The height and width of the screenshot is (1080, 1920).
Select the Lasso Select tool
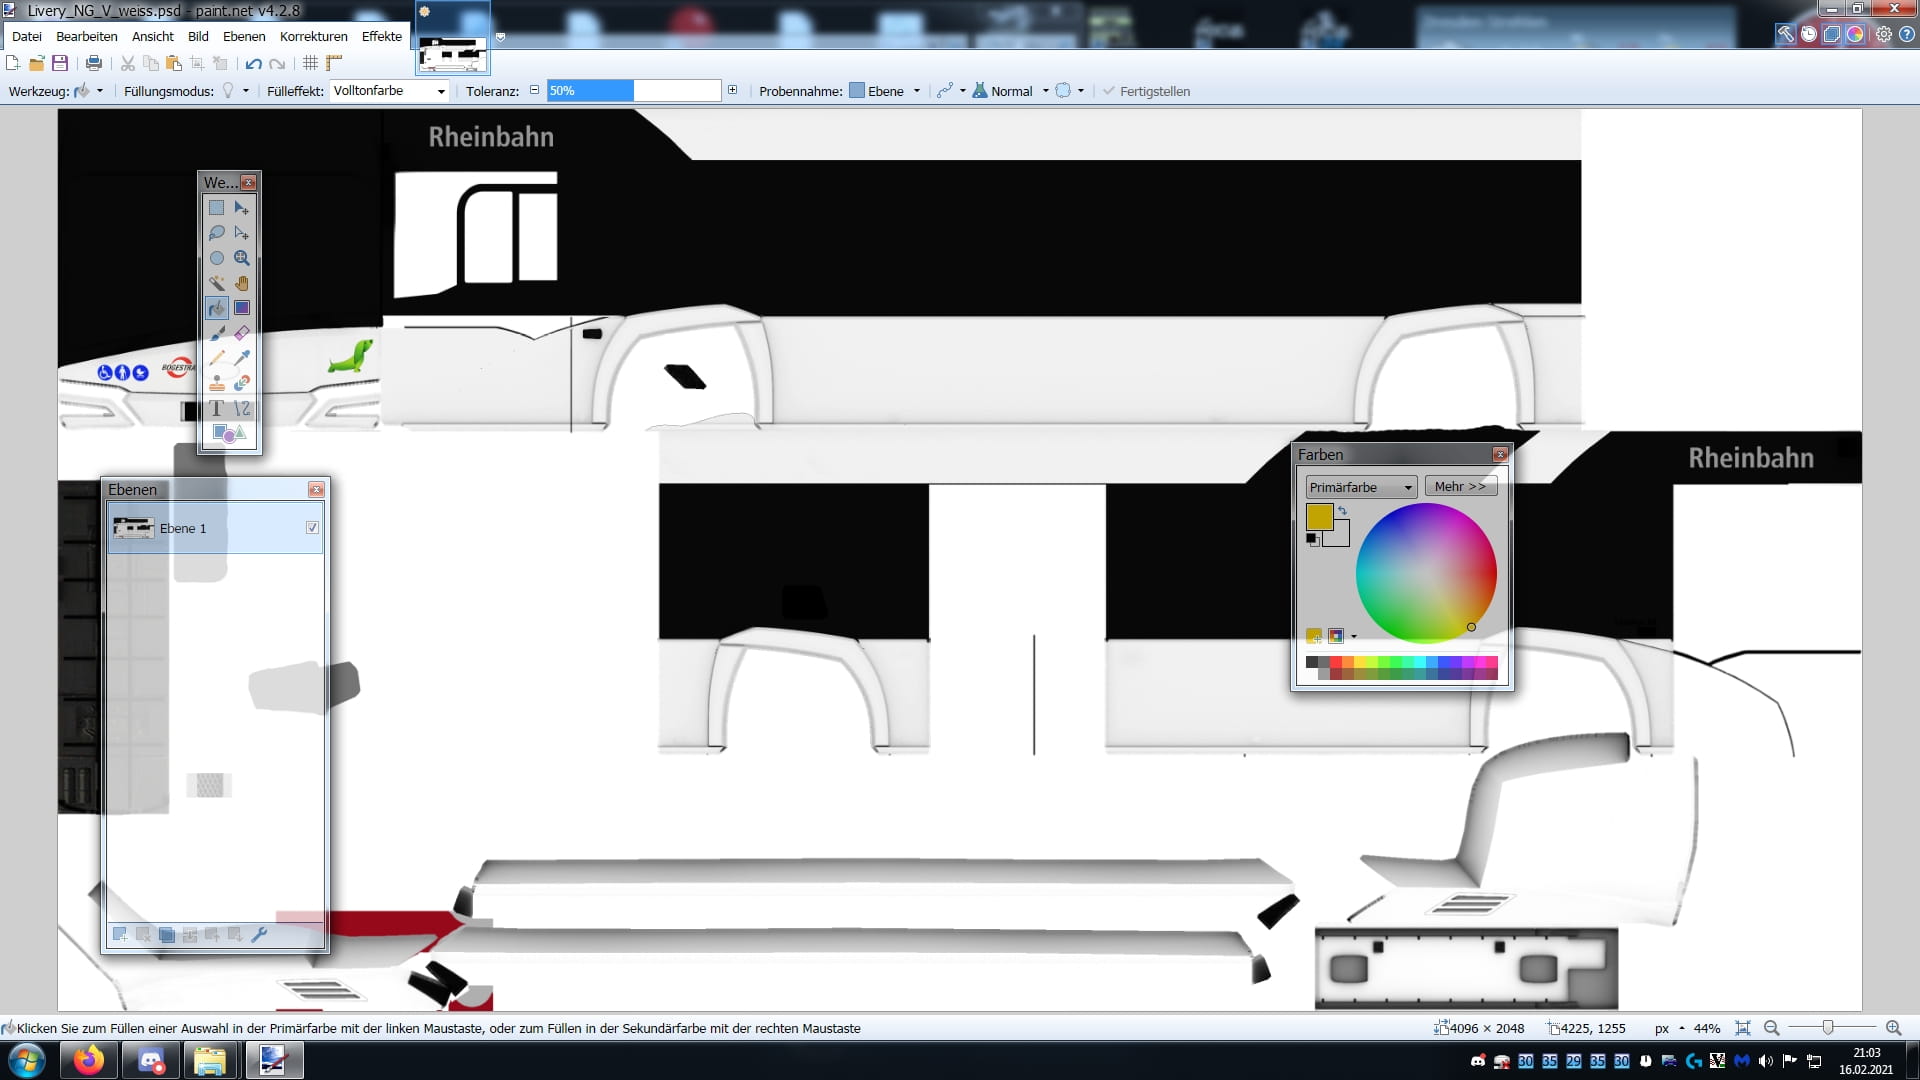point(216,233)
